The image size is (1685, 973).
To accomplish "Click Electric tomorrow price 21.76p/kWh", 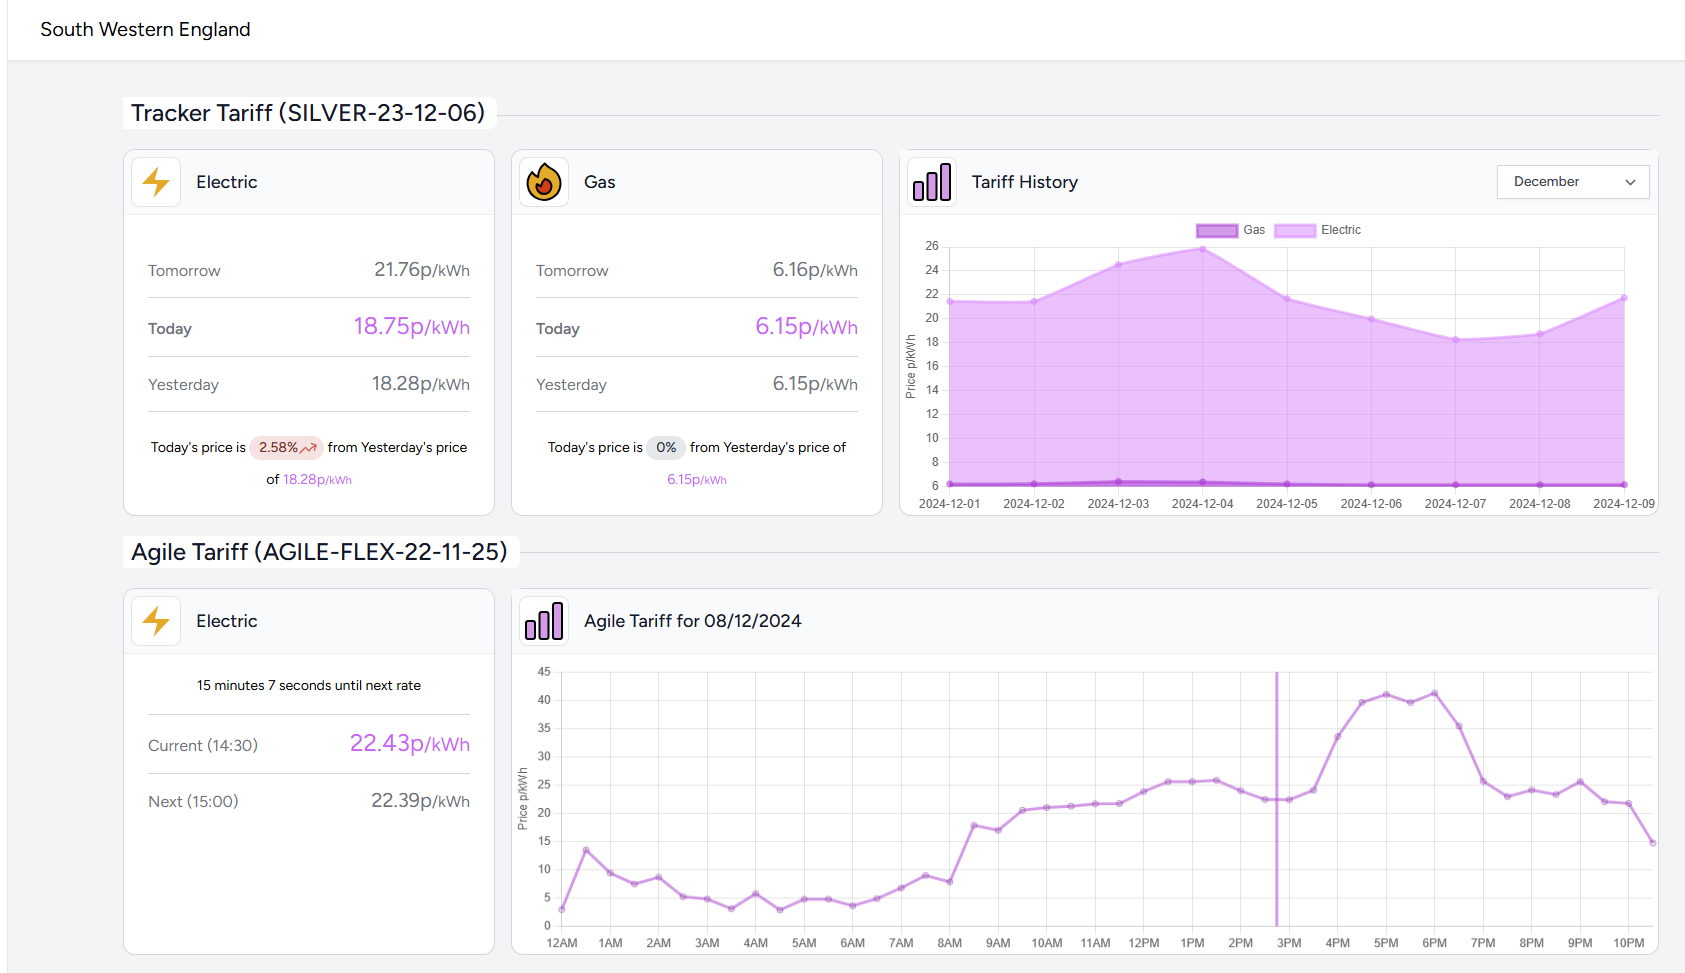I will click(x=422, y=270).
